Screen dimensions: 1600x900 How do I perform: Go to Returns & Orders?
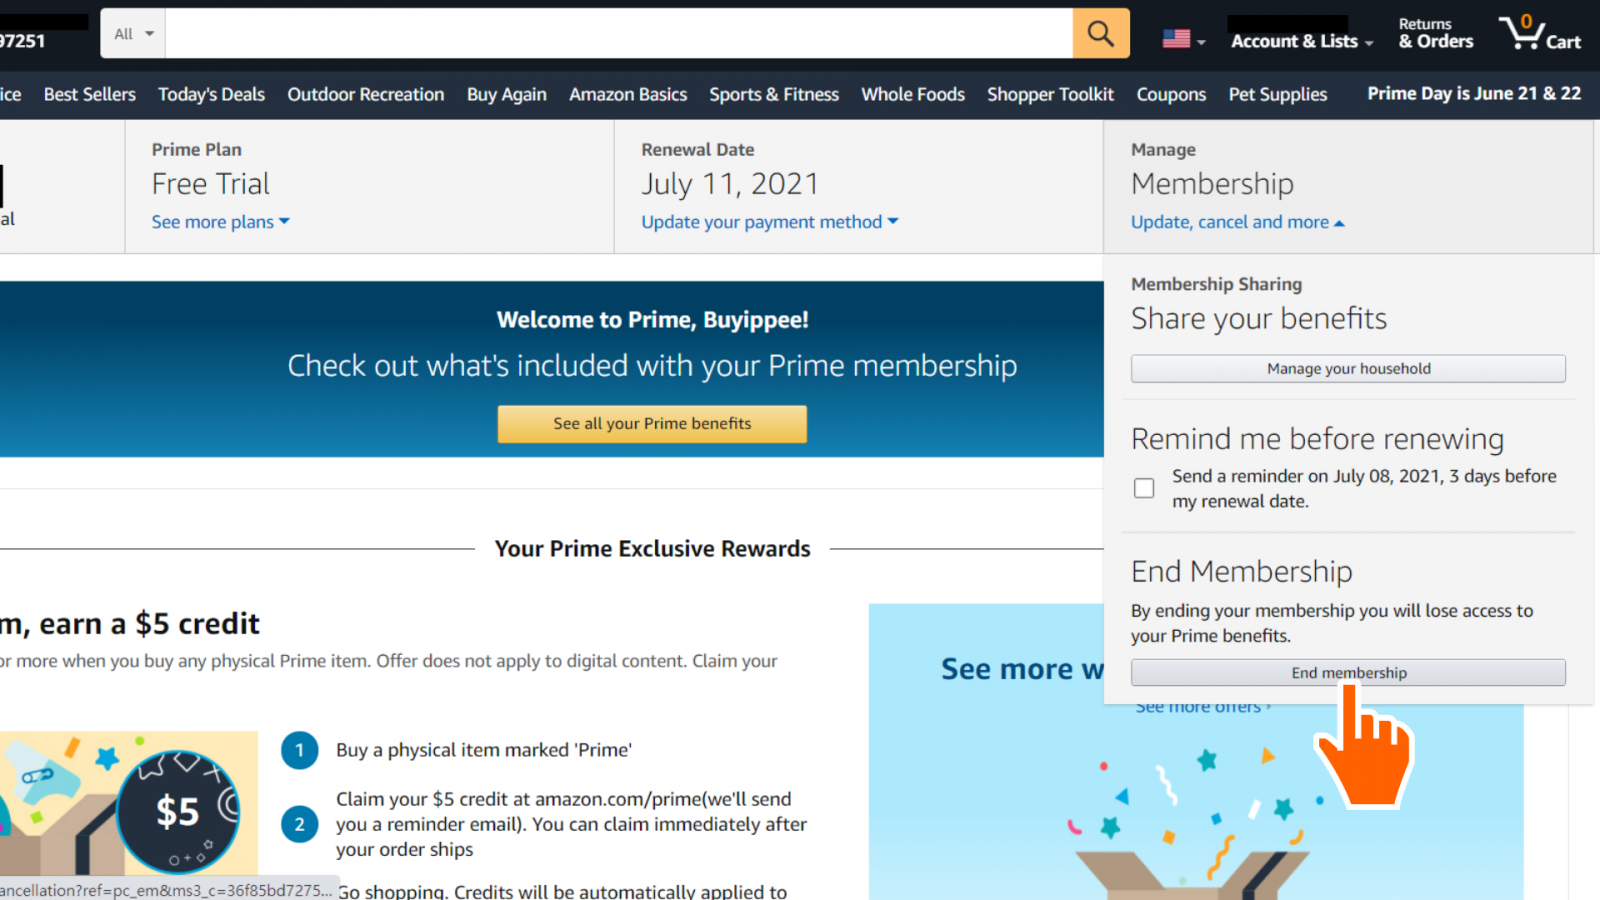[x=1436, y=33]
